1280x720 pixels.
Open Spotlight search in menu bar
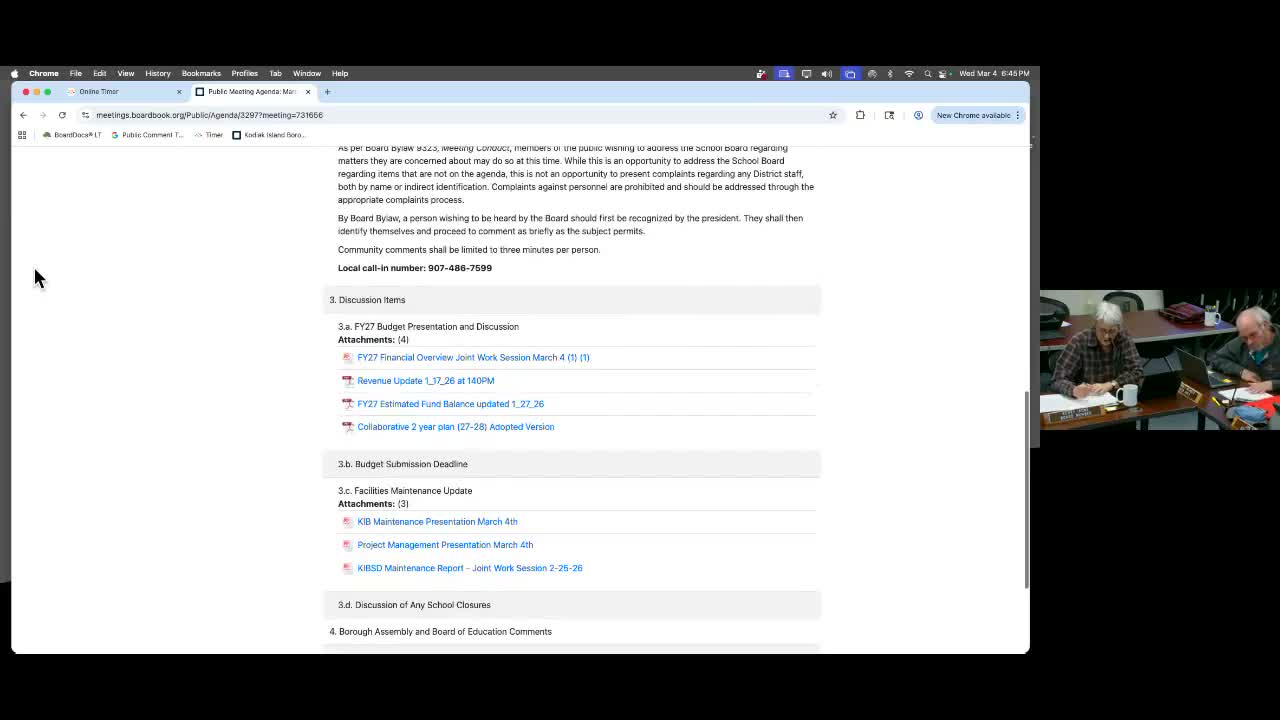(x=928, y=73)
